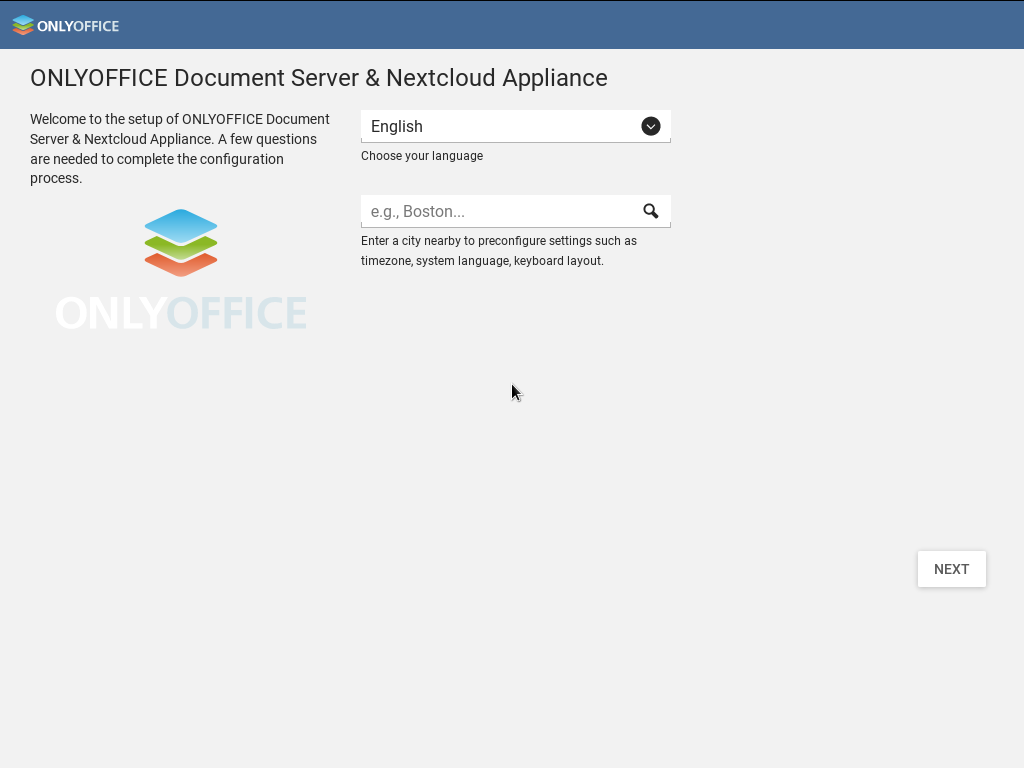Click the ONLYOFFICE logo in header

click(65, 25)
